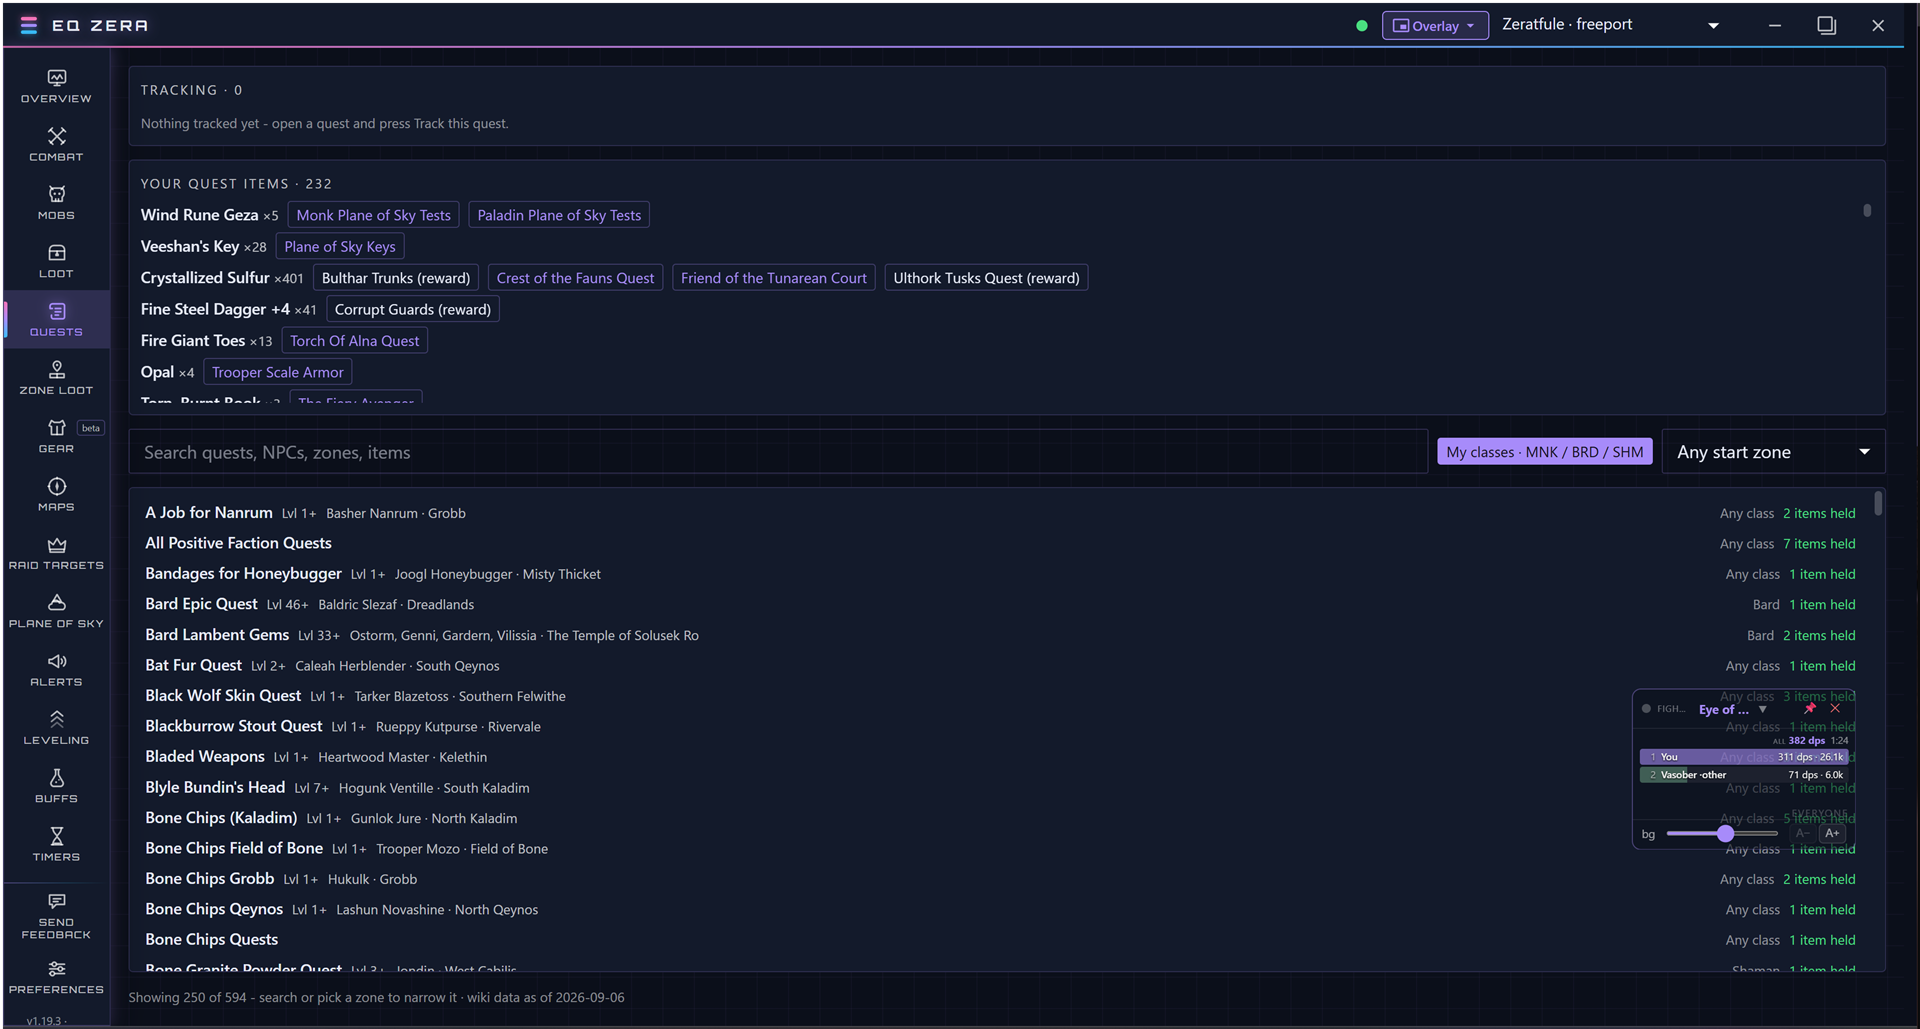Go to the Plane of Sky section
This screenshot has width=1920, height=1029.
click(56, 611)
